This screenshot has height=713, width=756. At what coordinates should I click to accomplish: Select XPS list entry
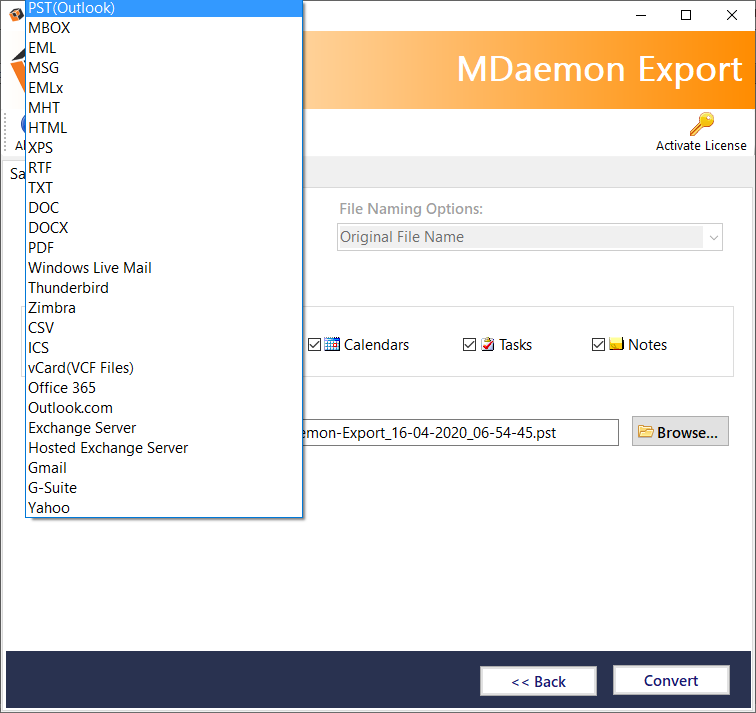(164, 148)
